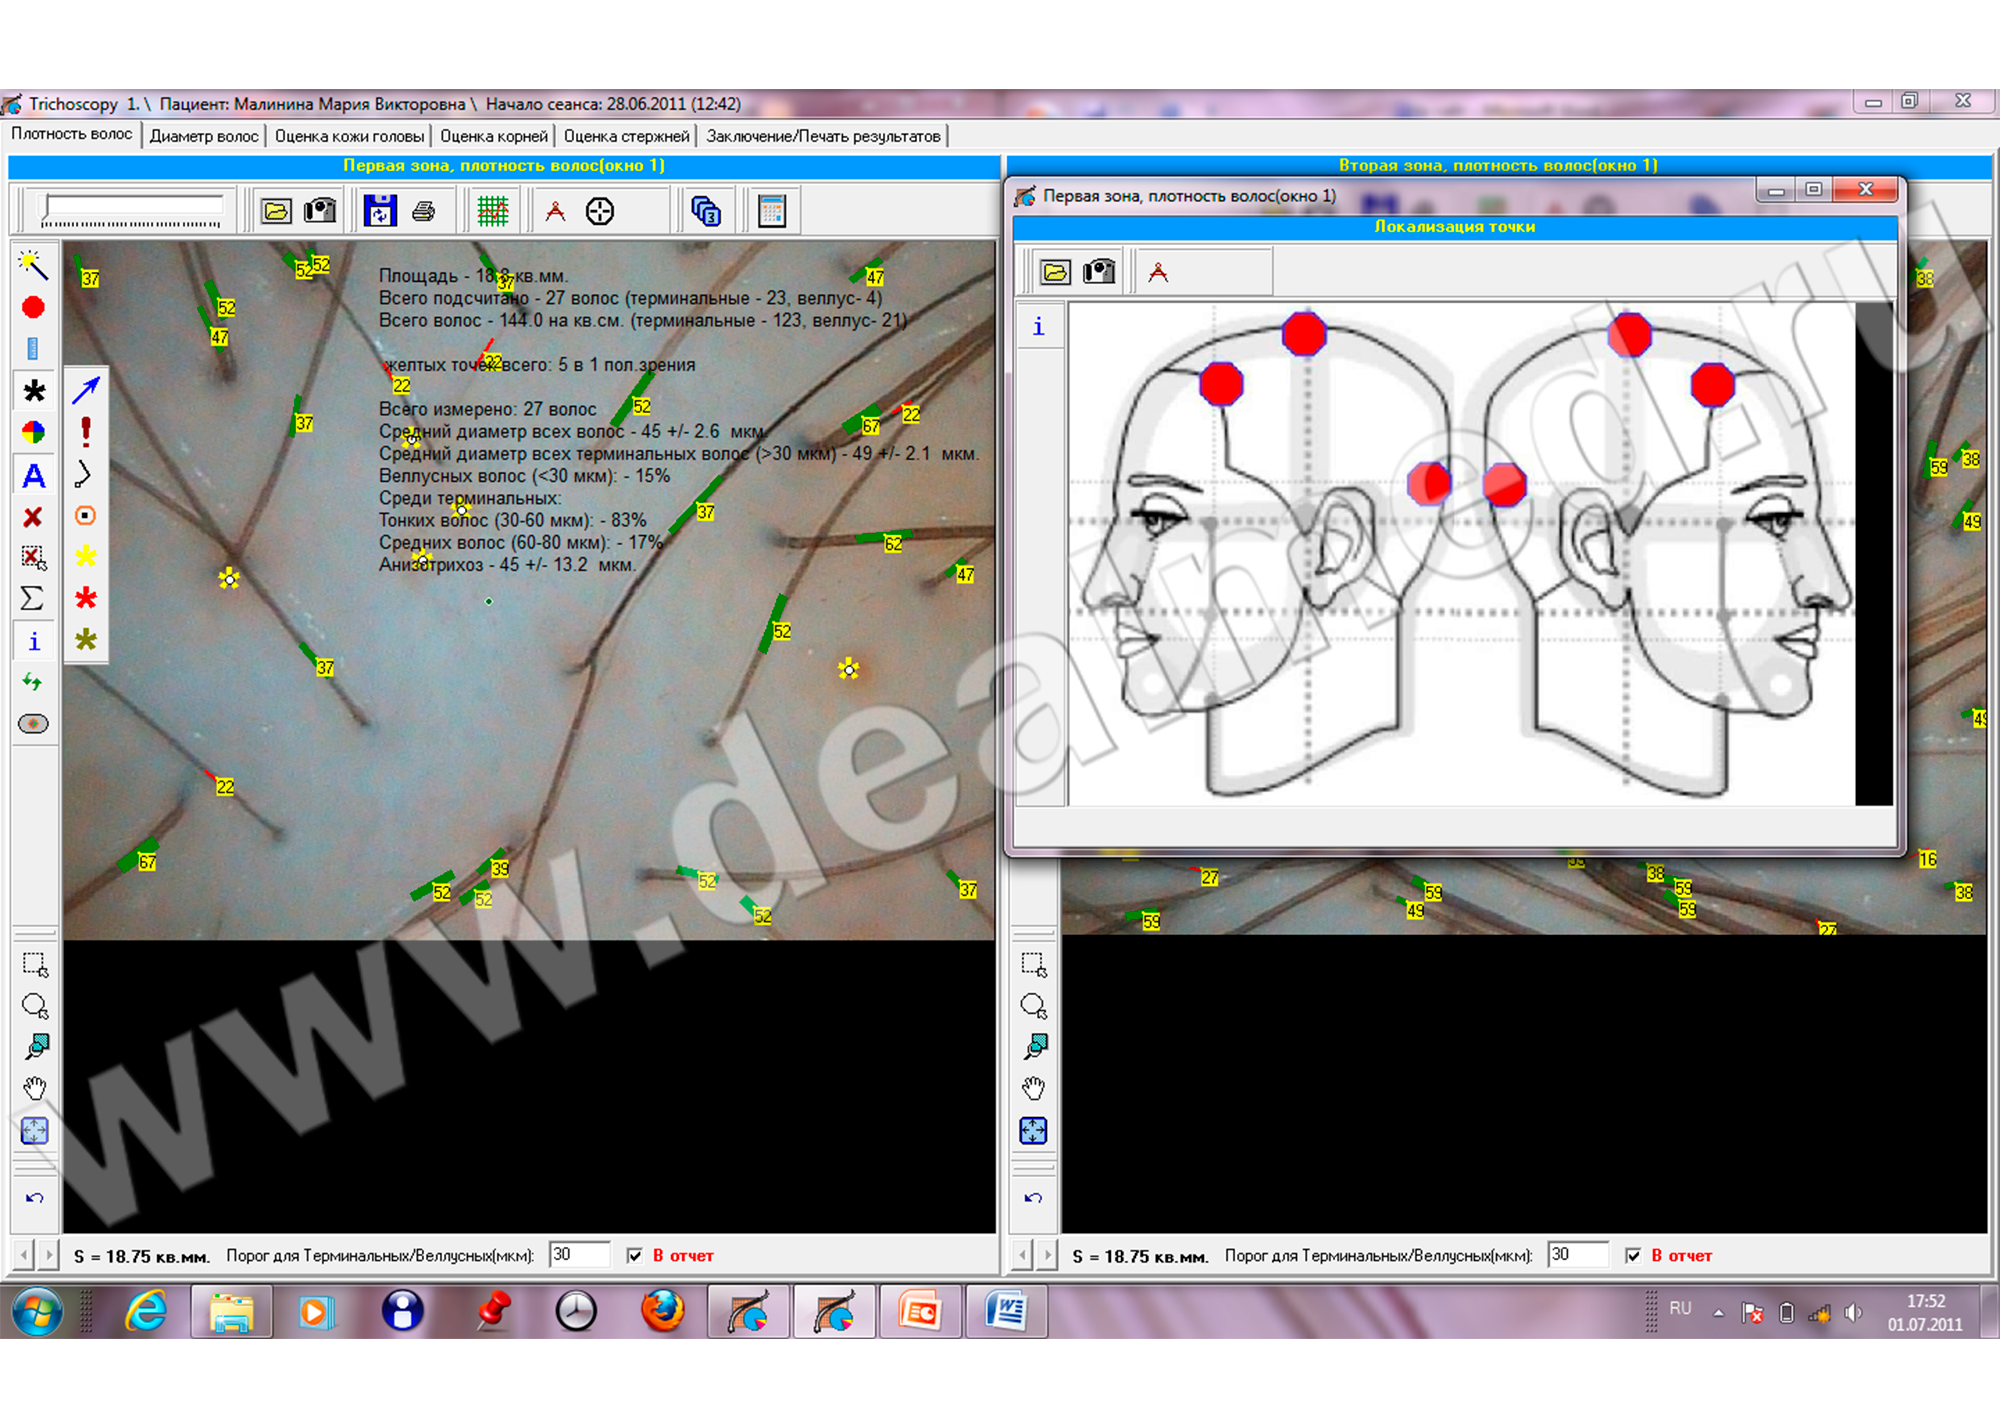This screenshot has width=2000, height=1428.
Task: Select the orange circled dot marker
Action: [x=86, y=516]
